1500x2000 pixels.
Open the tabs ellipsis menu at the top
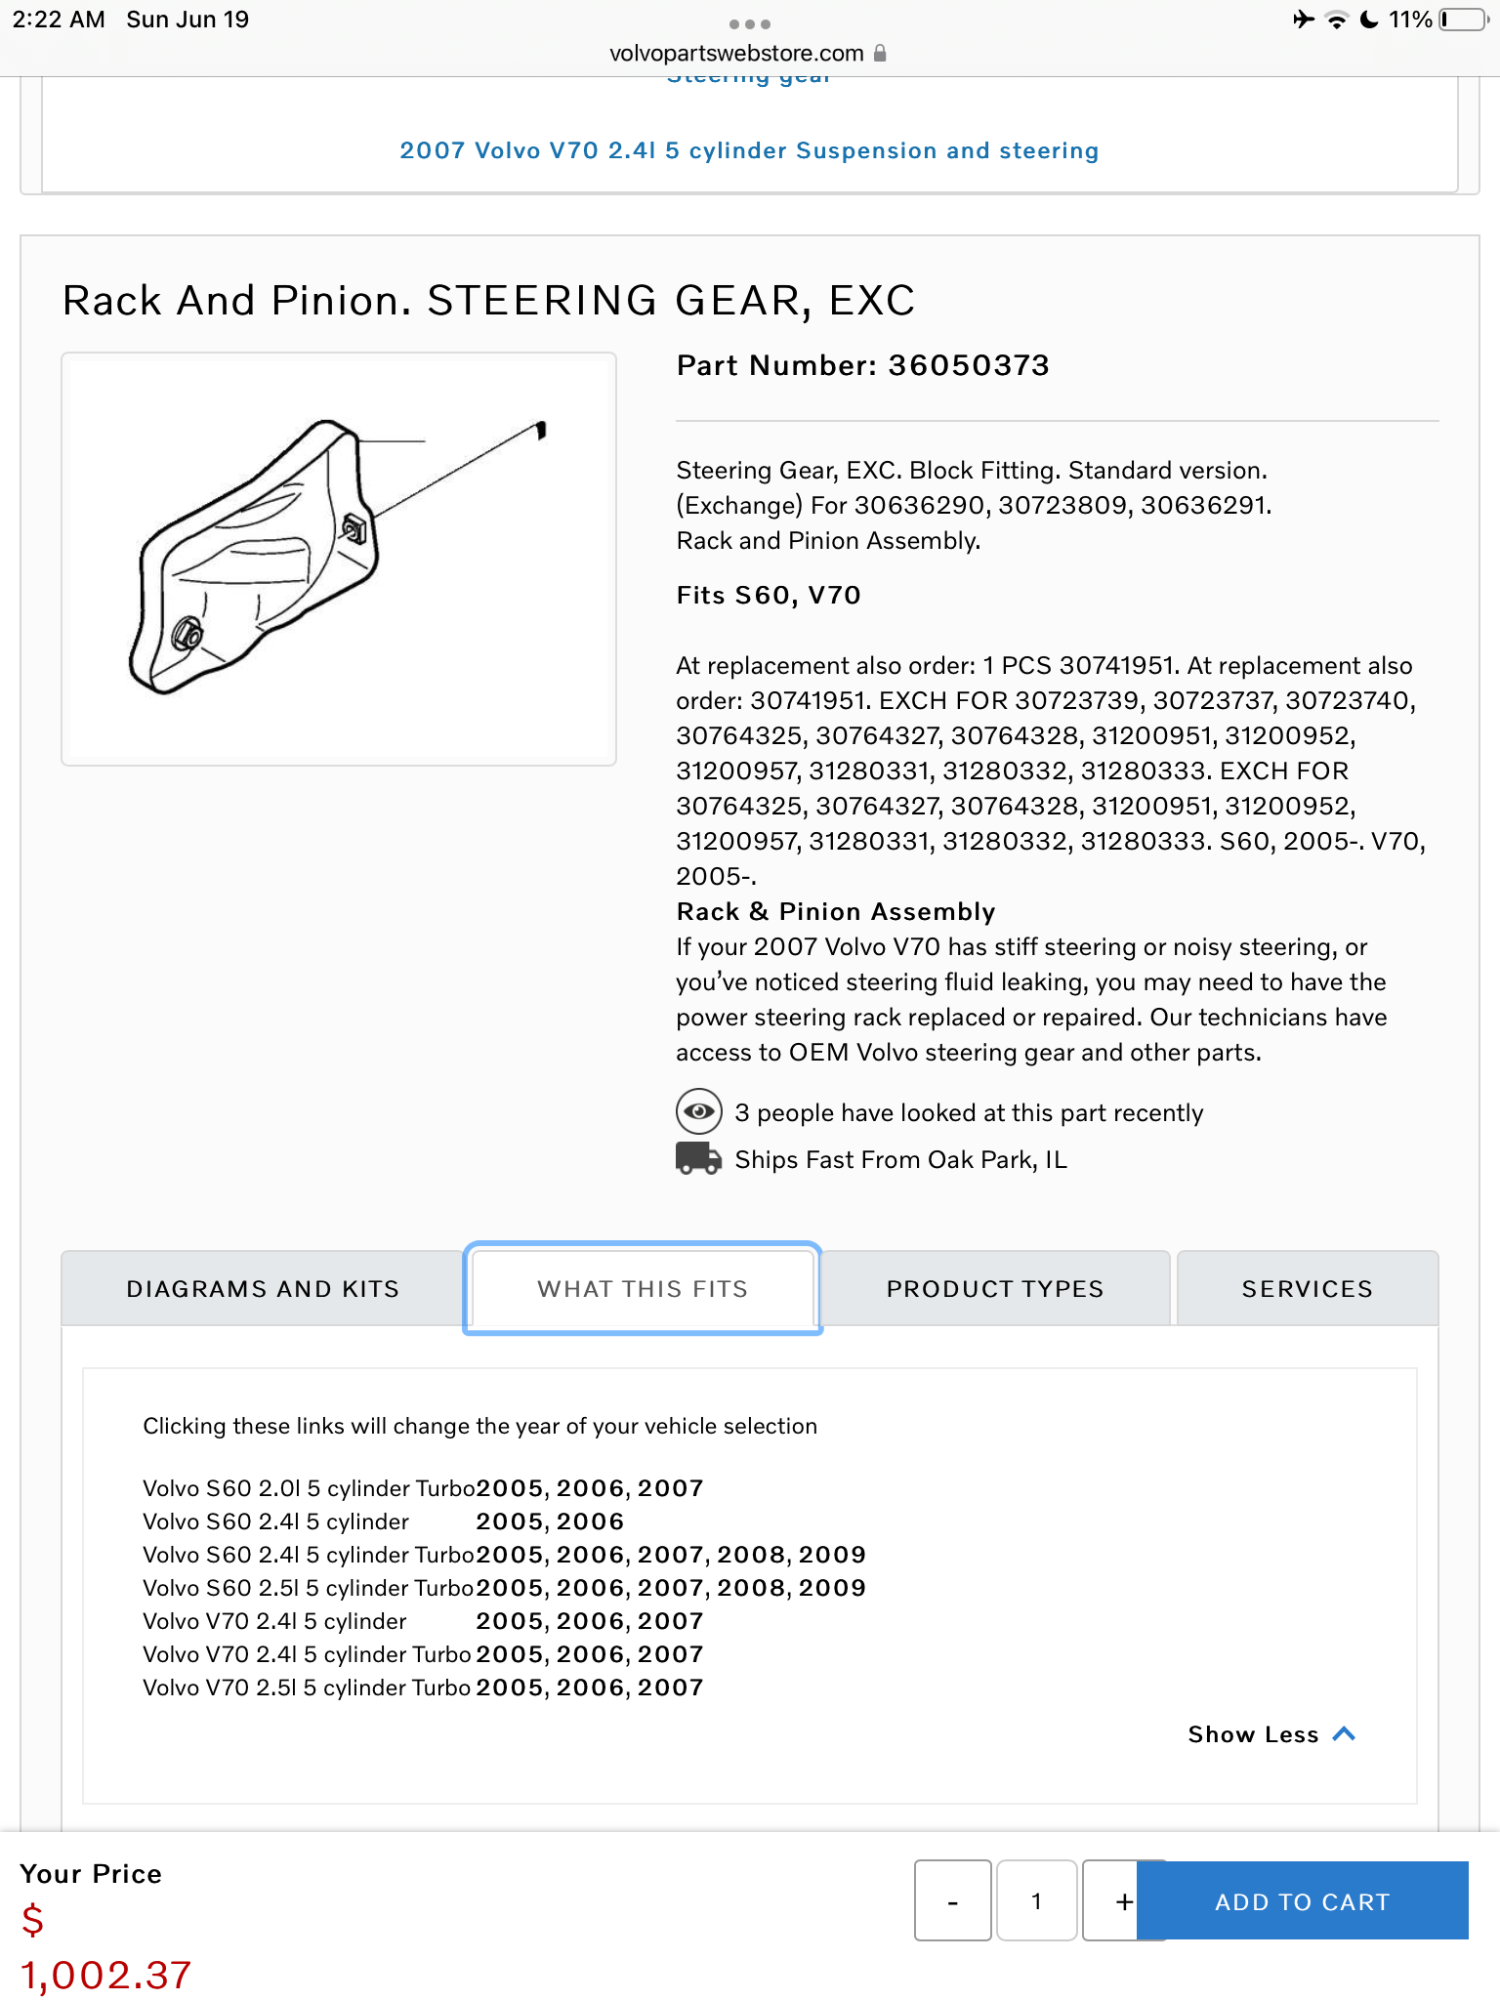749,22
